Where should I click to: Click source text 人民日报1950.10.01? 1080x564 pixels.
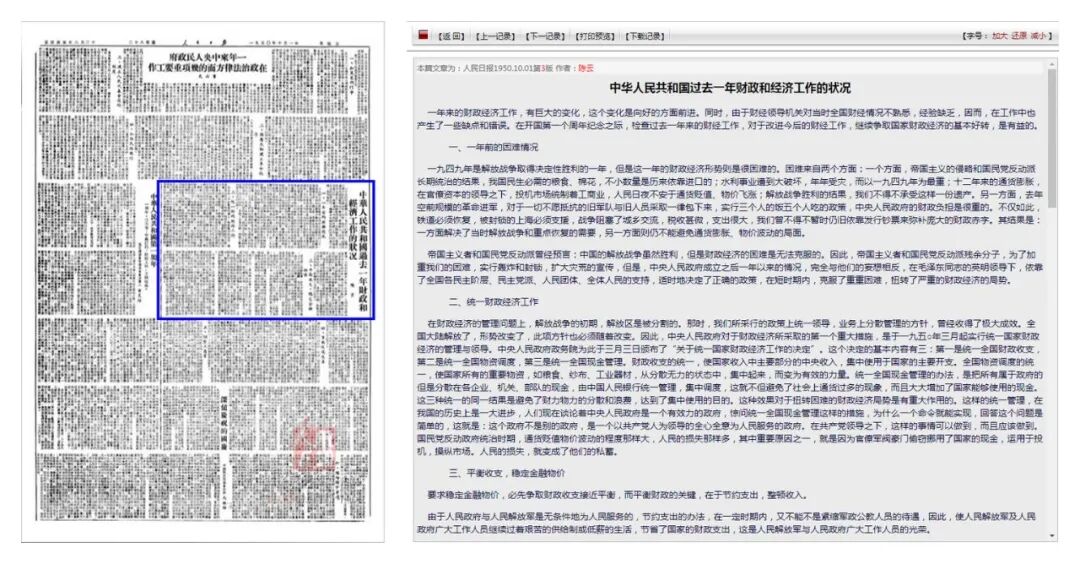pyautogui.click(x=498, y=68)
